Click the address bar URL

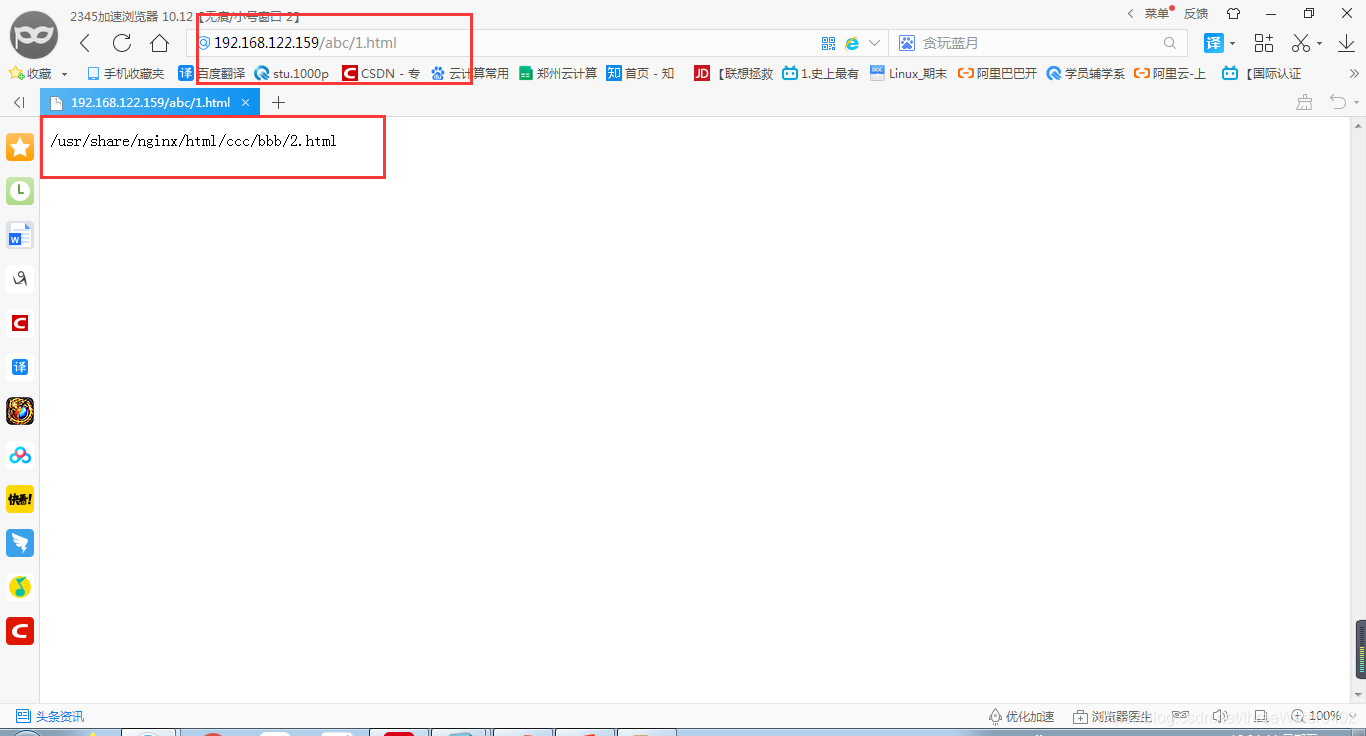305,43
